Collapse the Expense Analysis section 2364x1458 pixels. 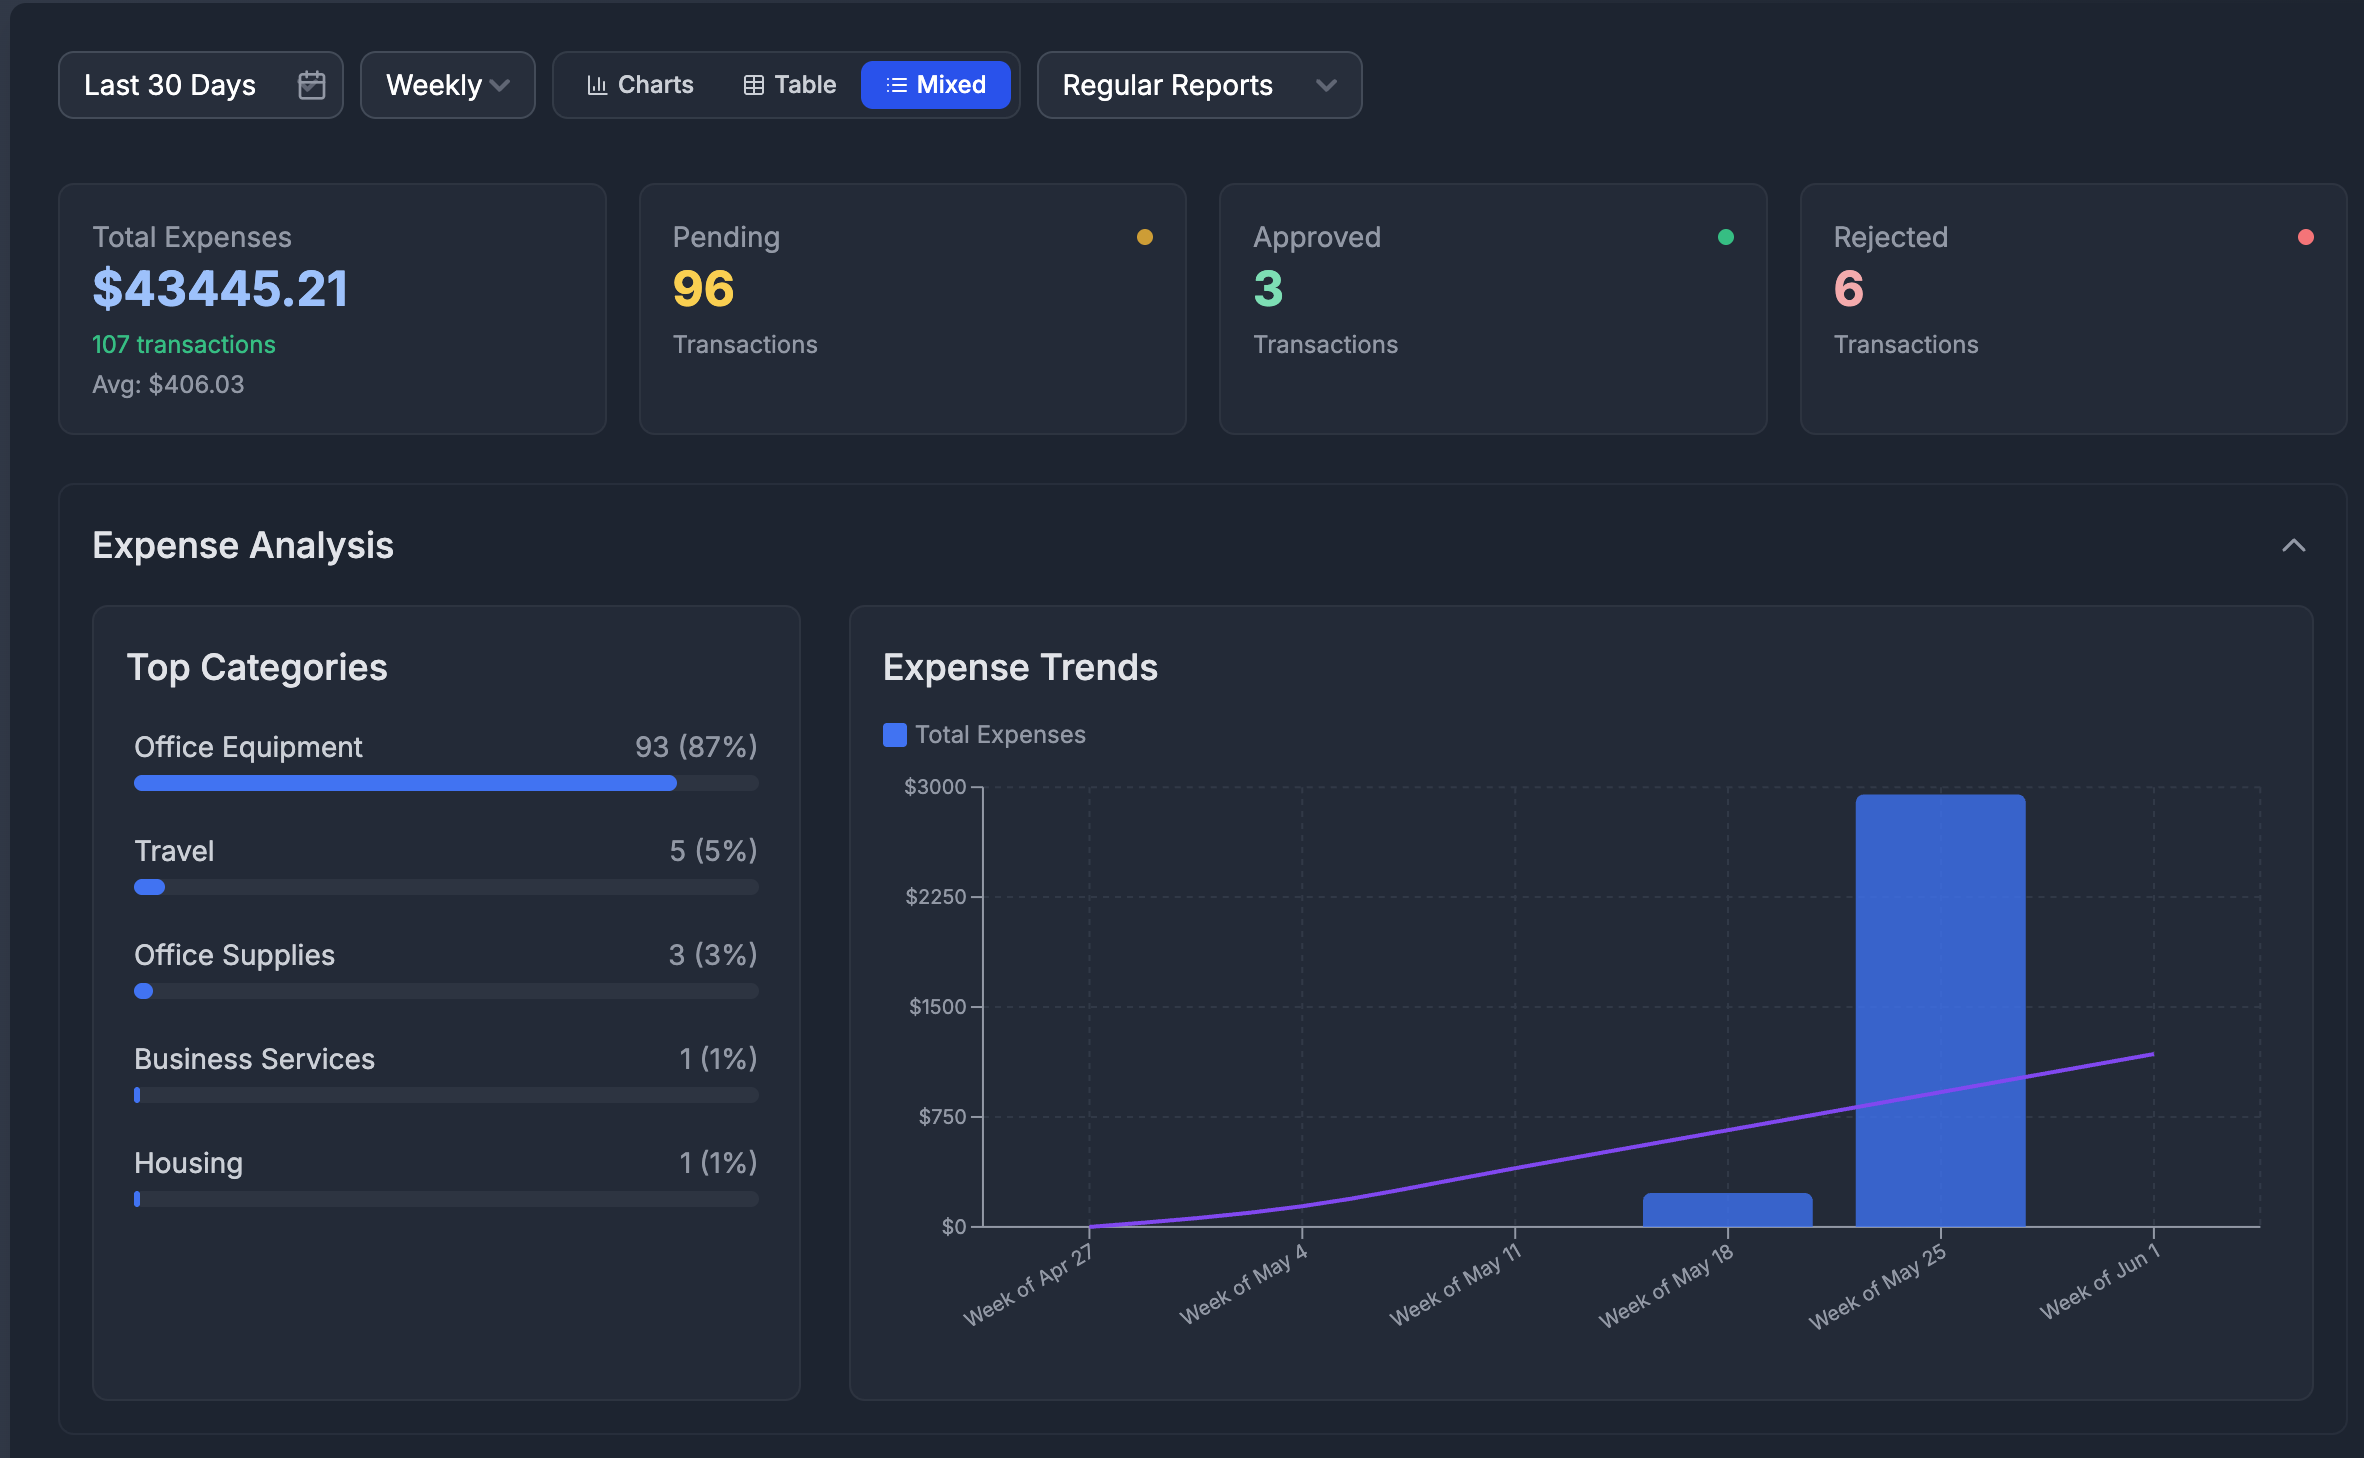click(2296, 546)
